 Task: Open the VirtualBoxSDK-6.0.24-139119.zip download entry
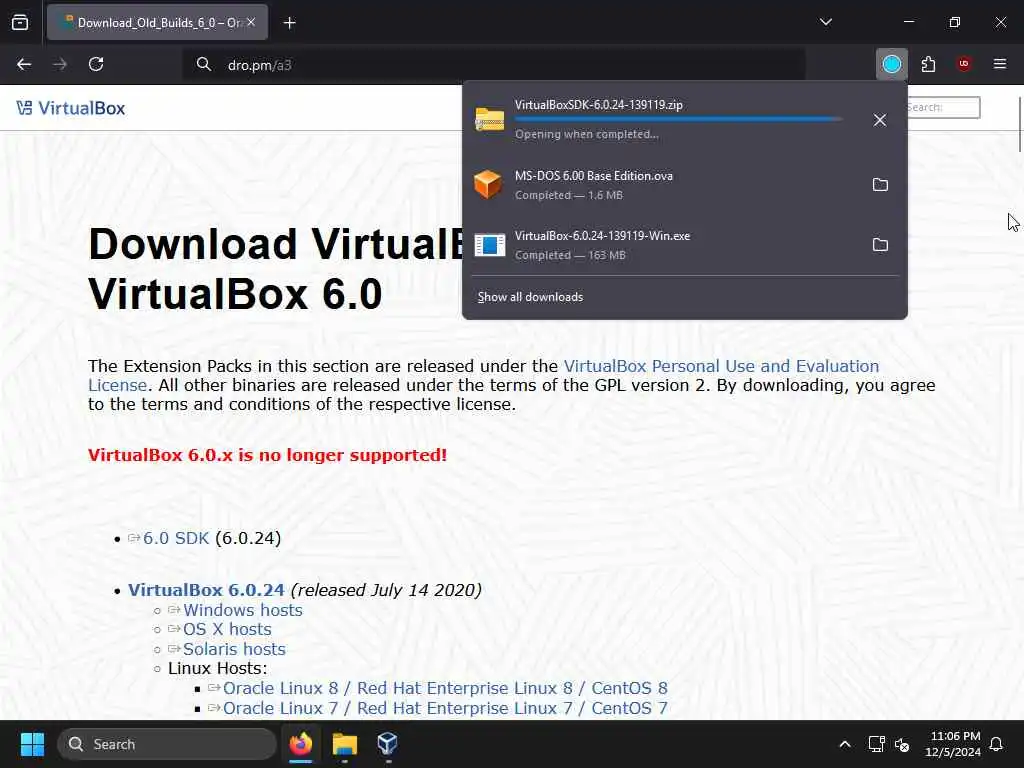[x=663, y=120]
